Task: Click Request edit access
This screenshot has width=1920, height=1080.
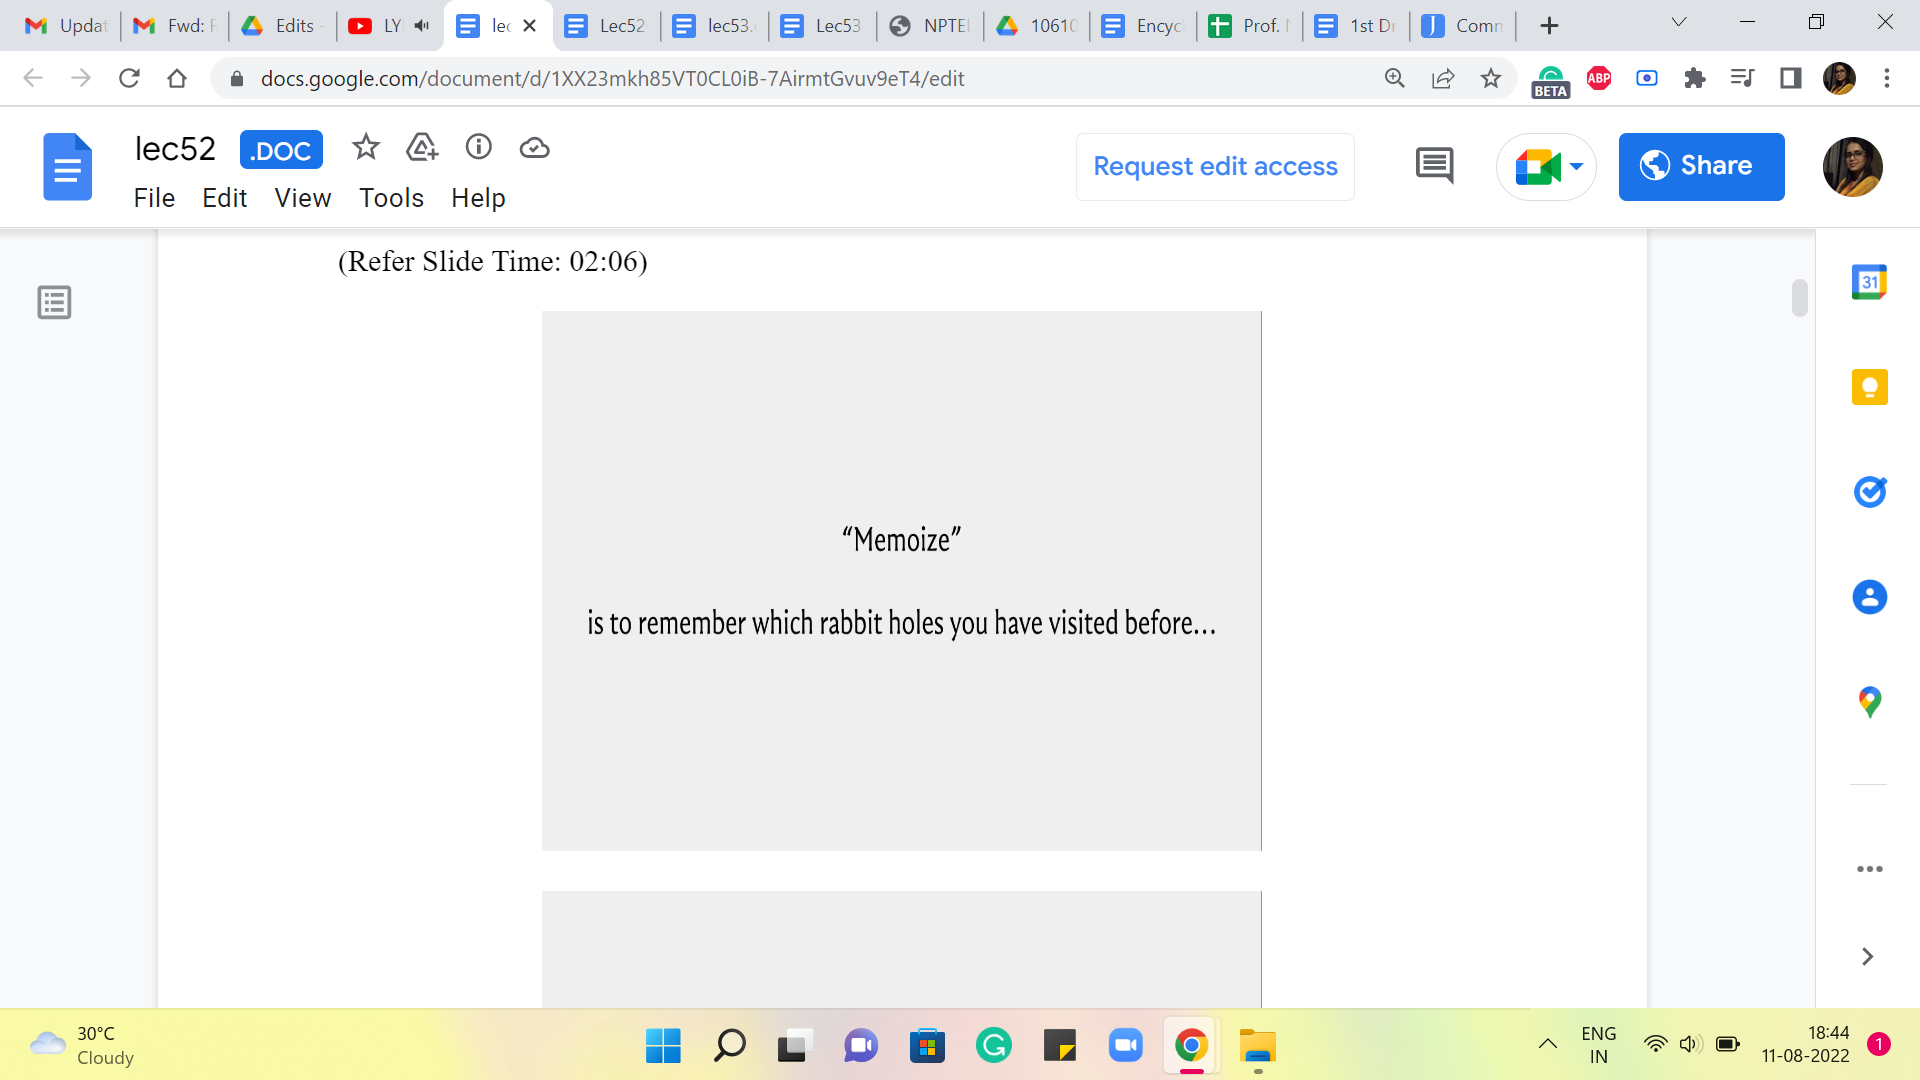Action: 1215,166
